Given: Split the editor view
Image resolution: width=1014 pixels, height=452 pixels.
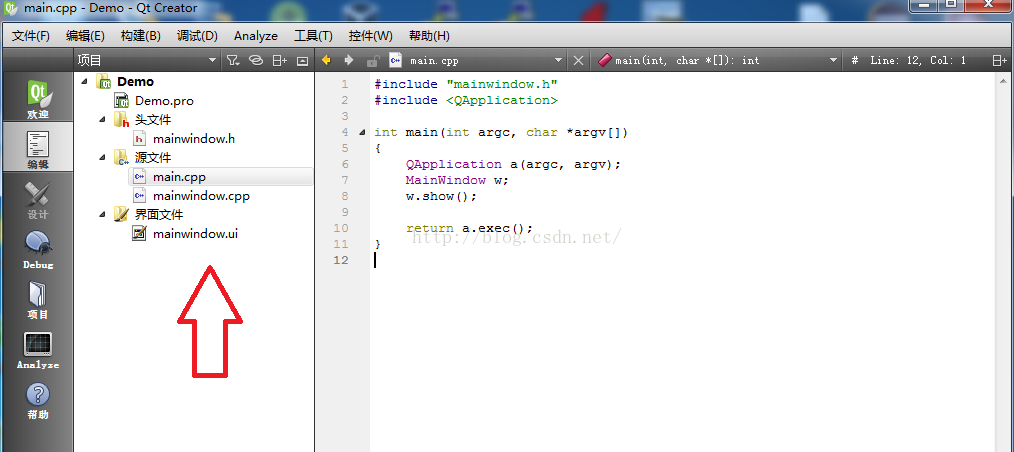Looking at the screenshot, I should 999,60.
